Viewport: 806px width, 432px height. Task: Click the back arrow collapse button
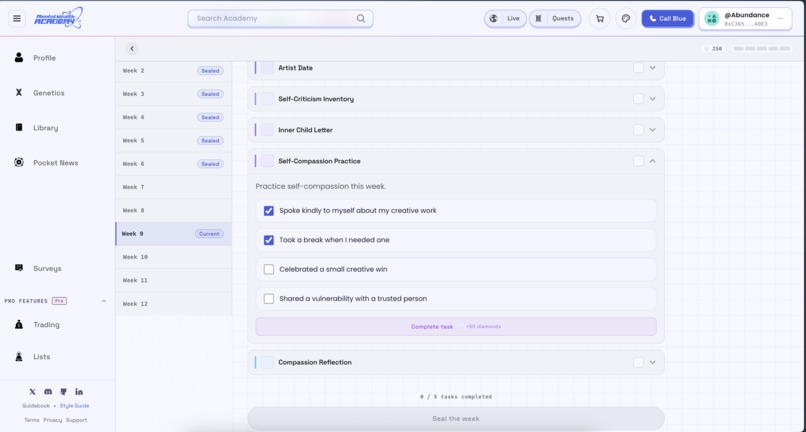(132, 48)
